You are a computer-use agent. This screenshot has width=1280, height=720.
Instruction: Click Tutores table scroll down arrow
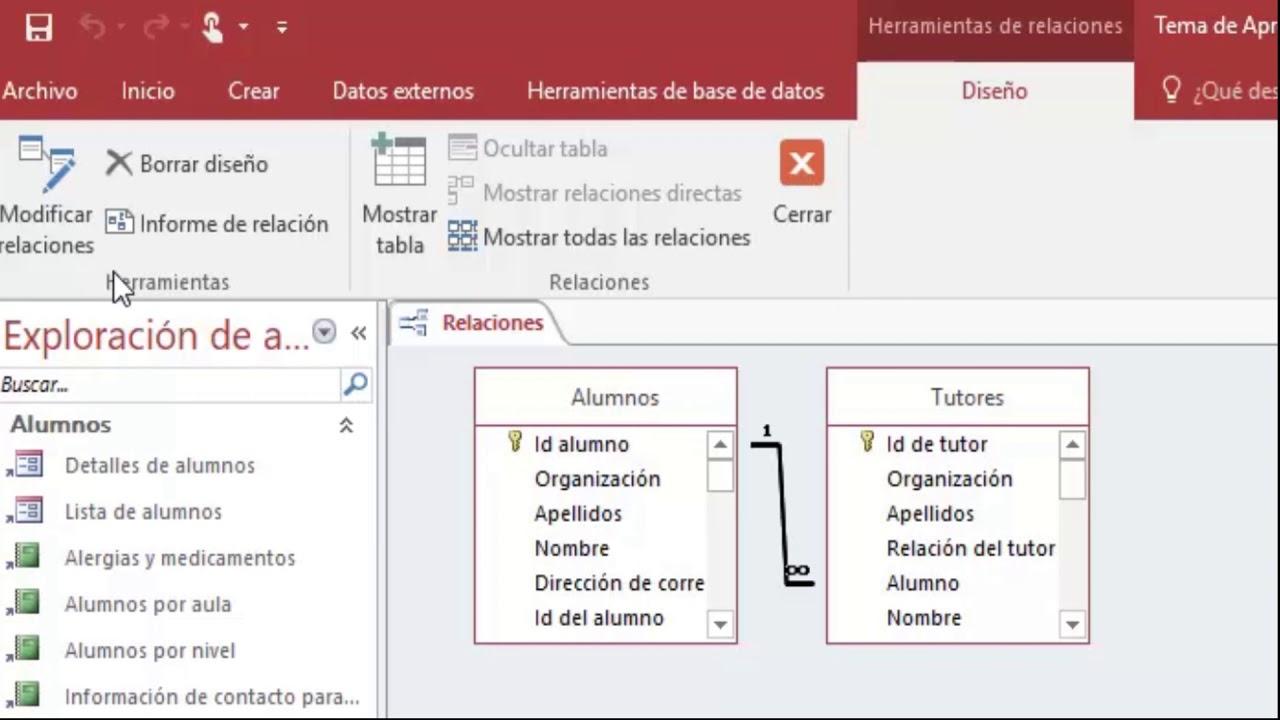click(1072, 625)
